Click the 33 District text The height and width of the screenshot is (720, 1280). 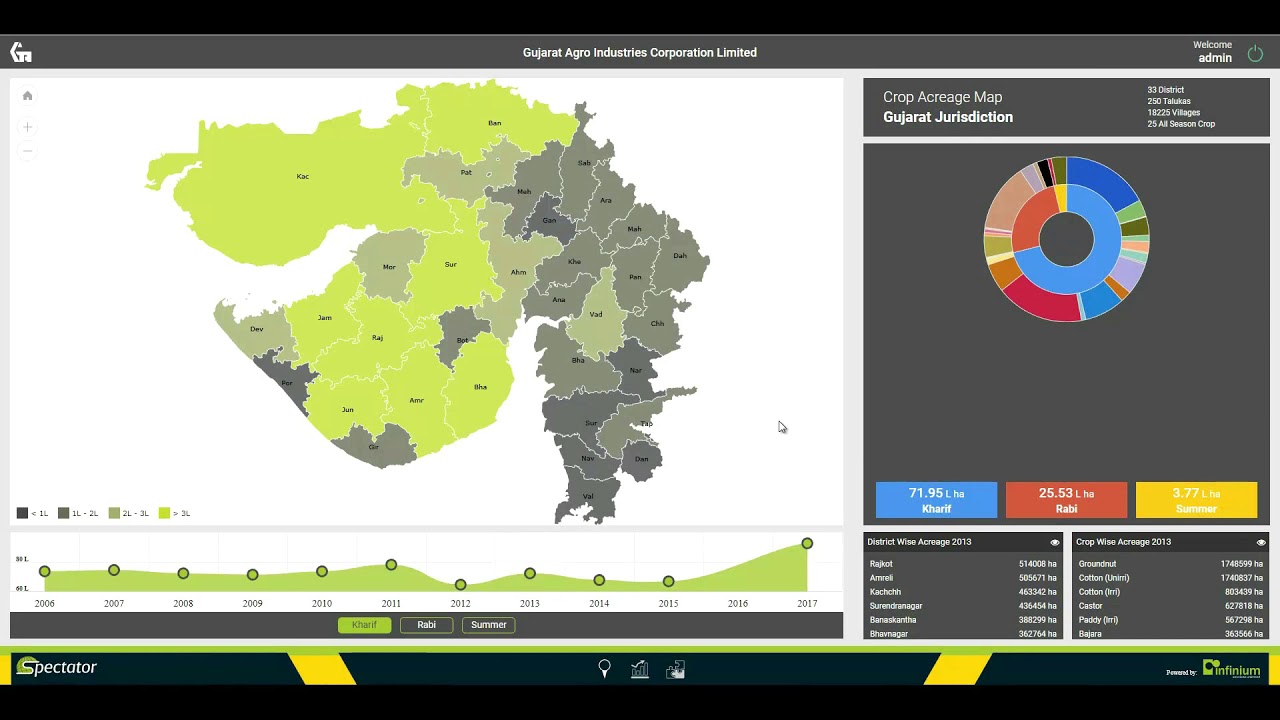[x=1166, y=90]
